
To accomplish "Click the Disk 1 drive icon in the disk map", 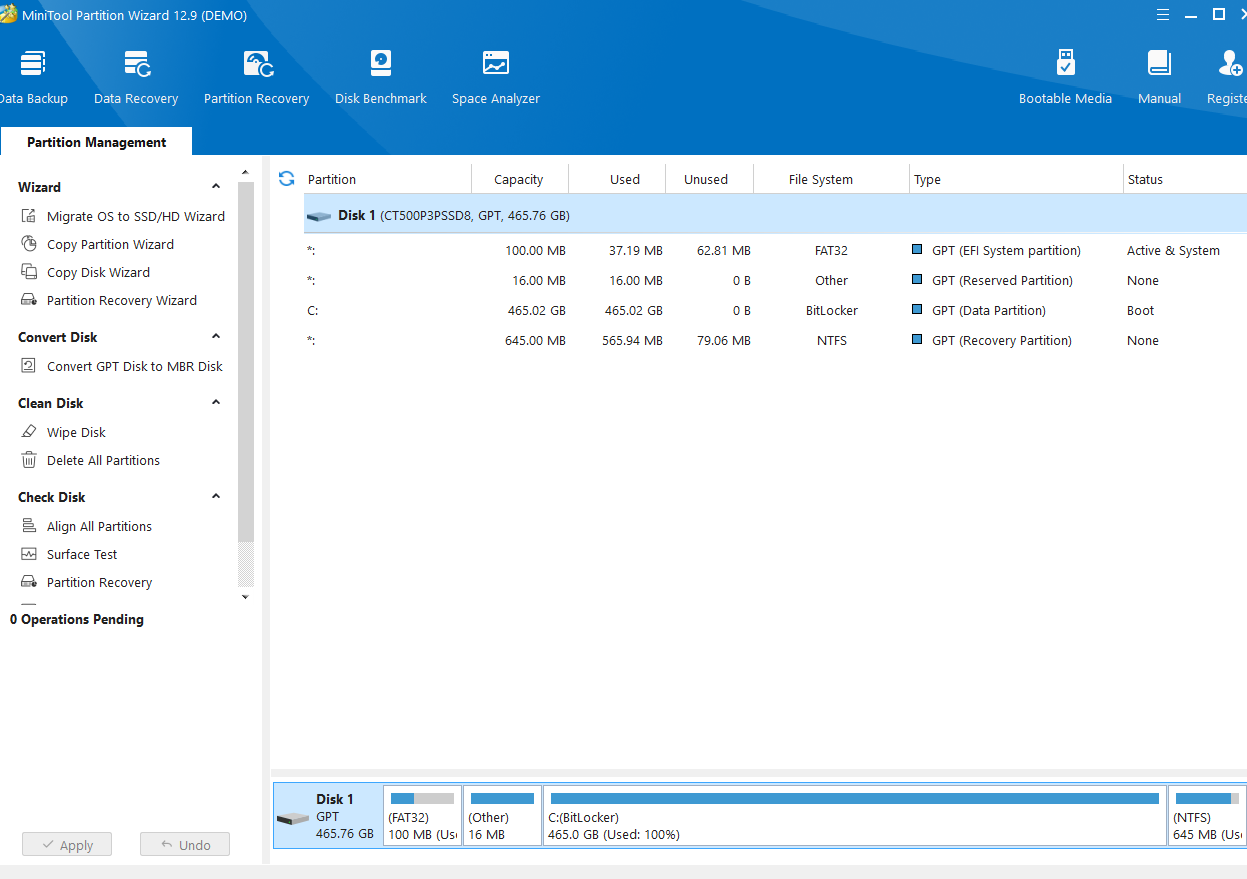I will point(293,819).
